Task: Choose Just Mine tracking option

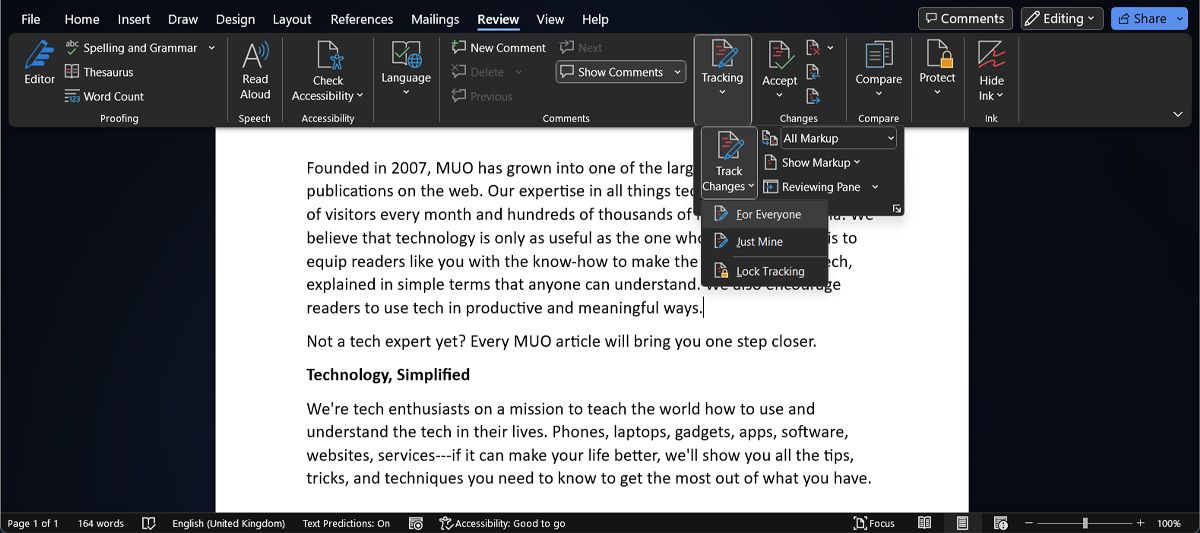Action: (765, 241)
